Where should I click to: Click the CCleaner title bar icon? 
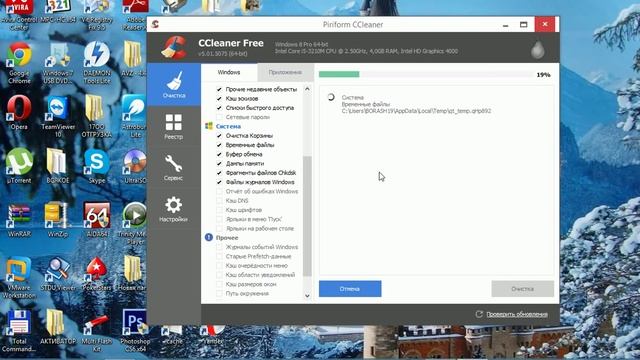click(x=155, y=24)
